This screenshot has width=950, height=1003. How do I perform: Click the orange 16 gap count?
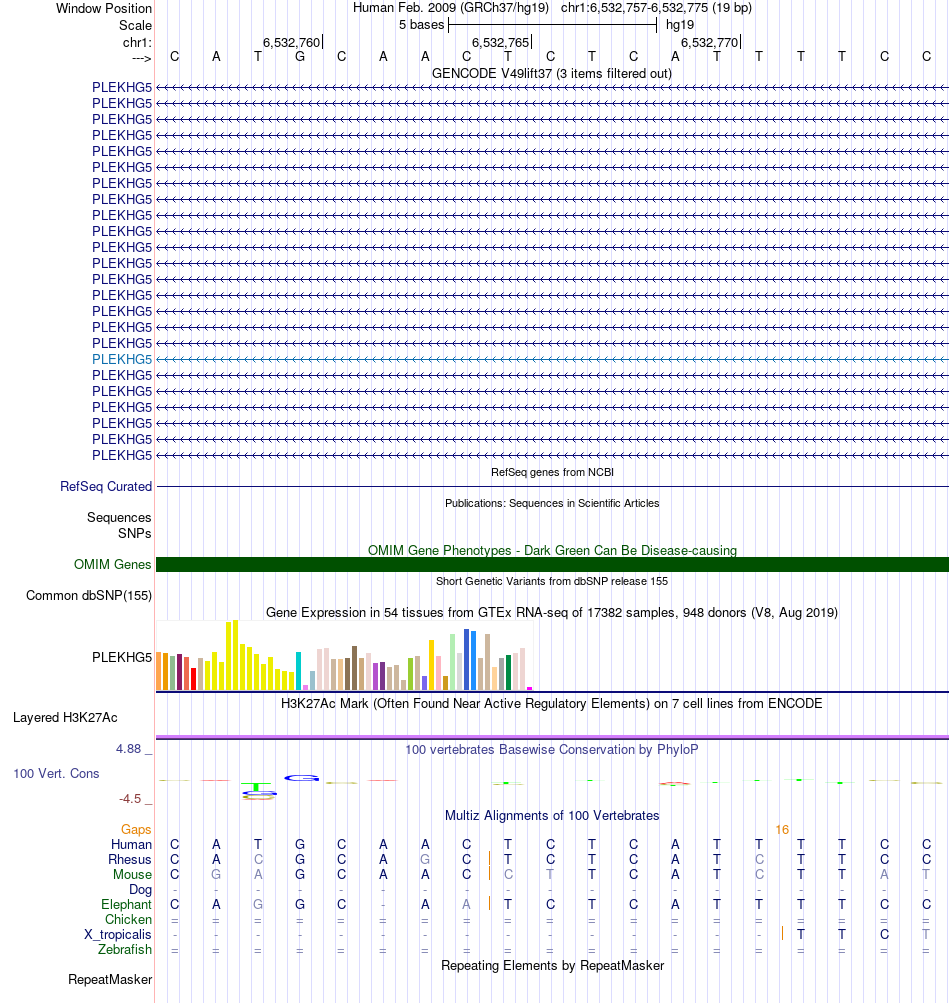(x=782, y=830)
